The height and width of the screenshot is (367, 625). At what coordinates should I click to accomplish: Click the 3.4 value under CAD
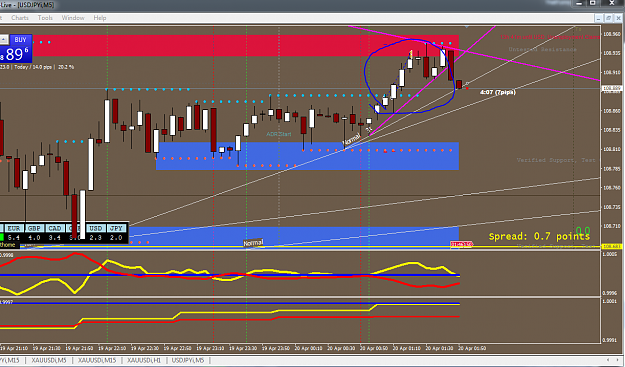54,237
